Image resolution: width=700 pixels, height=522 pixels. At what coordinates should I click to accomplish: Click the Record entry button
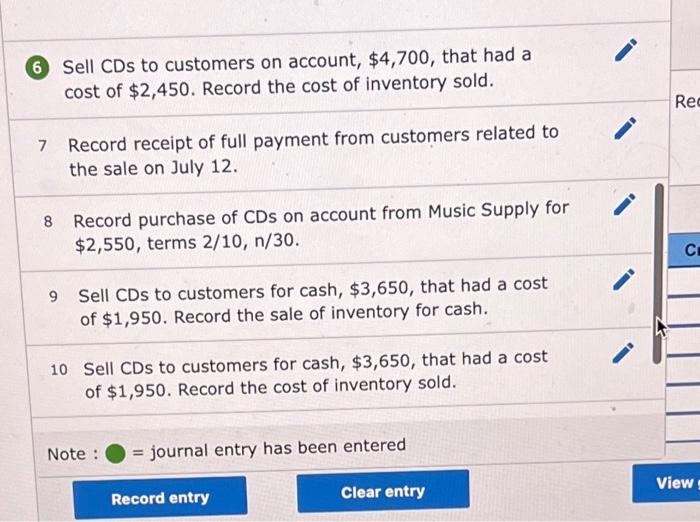(x=160, y=498)
